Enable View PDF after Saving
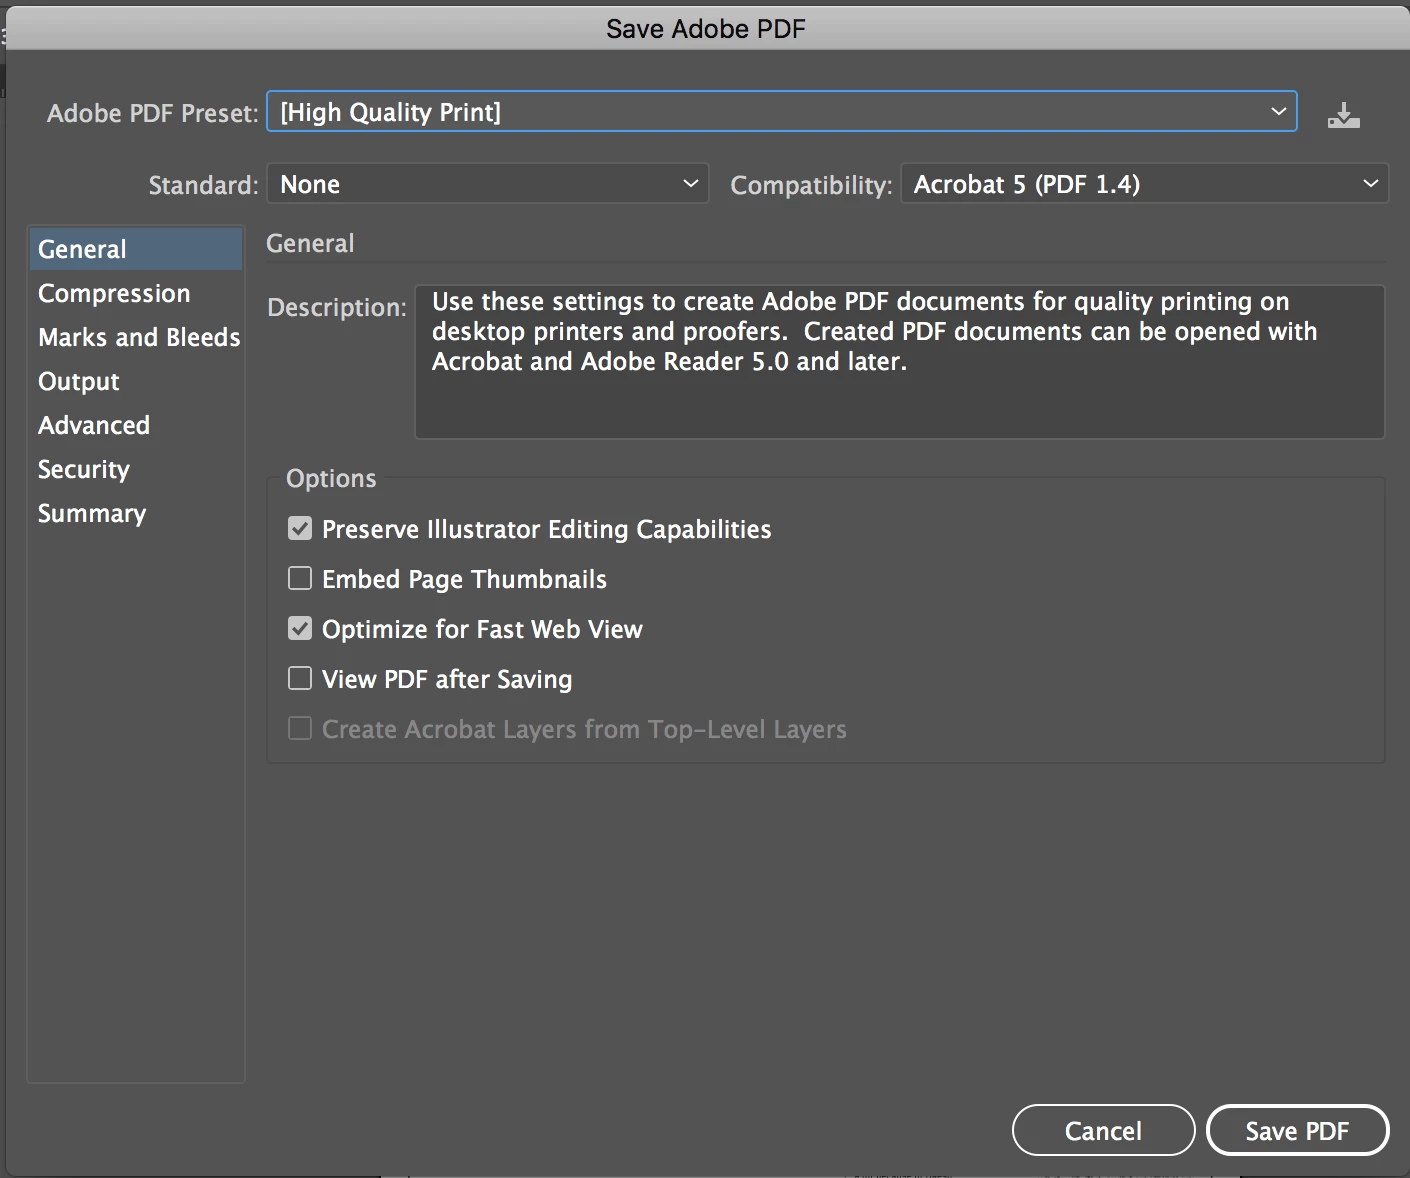This screenshot has width=1410, height=1178. click(x=300, y=678)
